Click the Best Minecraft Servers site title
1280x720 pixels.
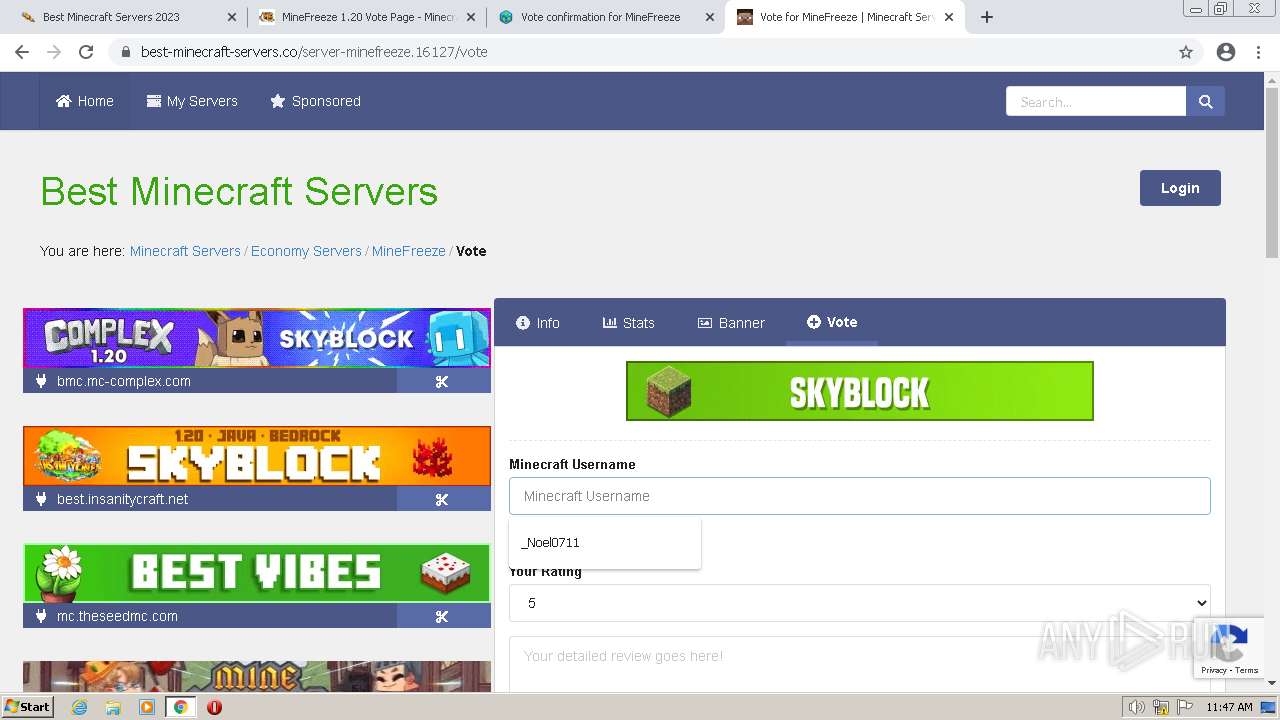239,191
